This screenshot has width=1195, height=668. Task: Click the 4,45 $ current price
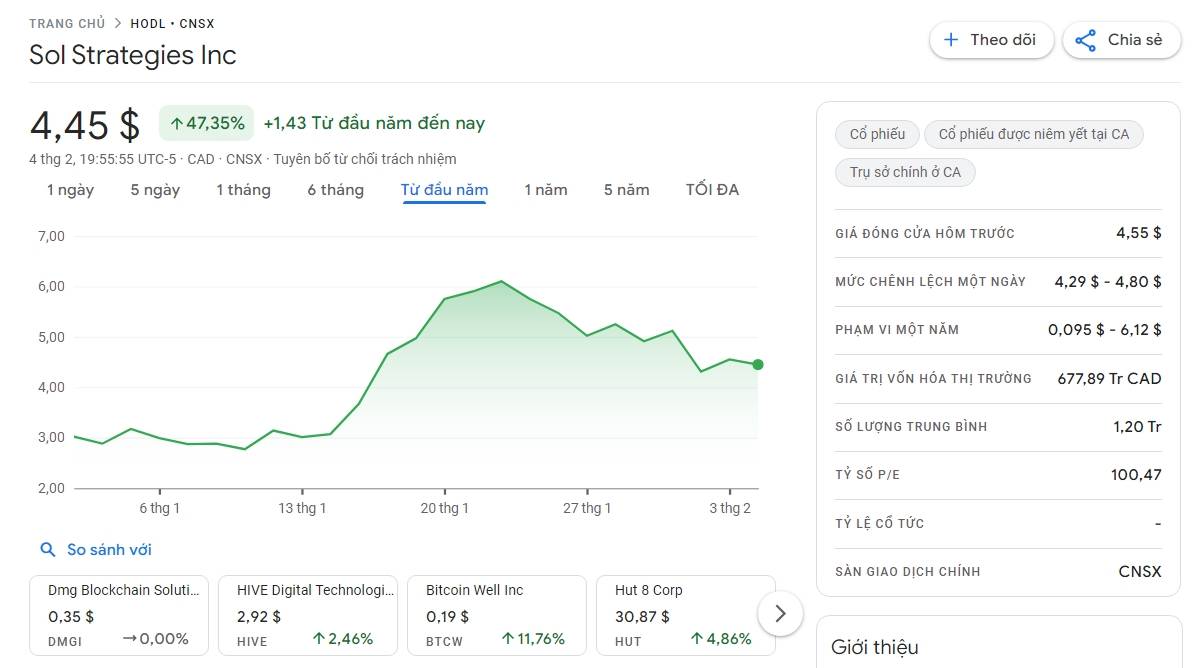85,125
